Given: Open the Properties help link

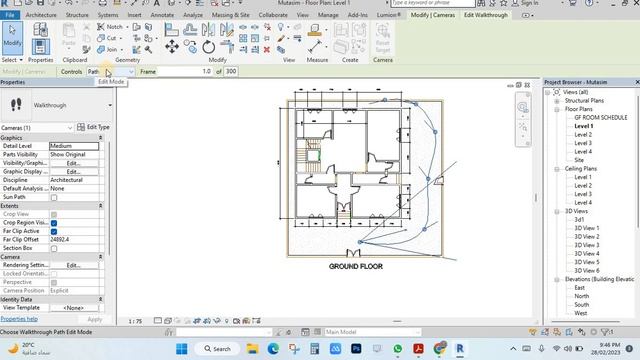Looking at the screenshot, I should (19, 319).
